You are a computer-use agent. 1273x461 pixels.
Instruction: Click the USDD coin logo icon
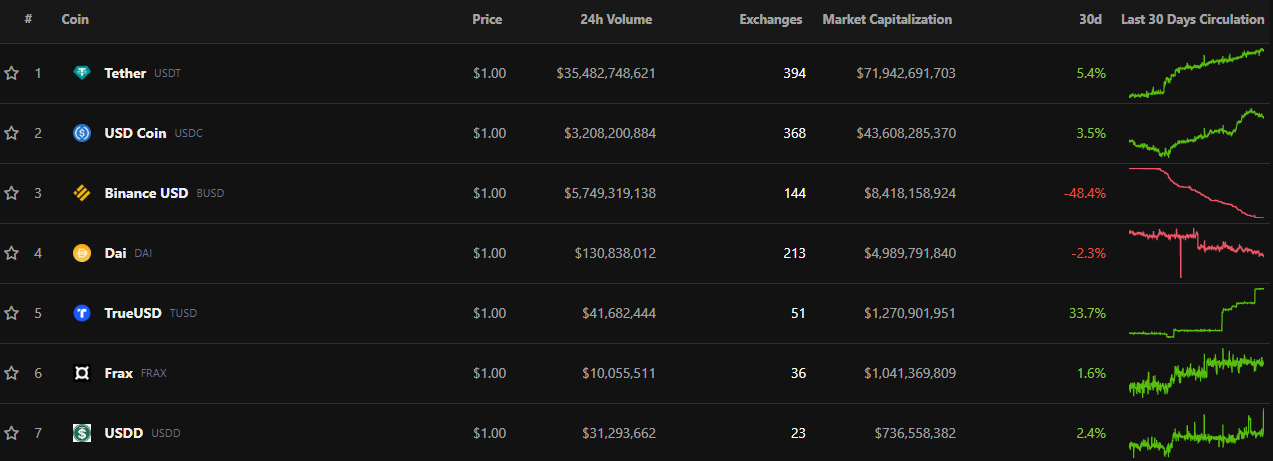click(82, 433)
